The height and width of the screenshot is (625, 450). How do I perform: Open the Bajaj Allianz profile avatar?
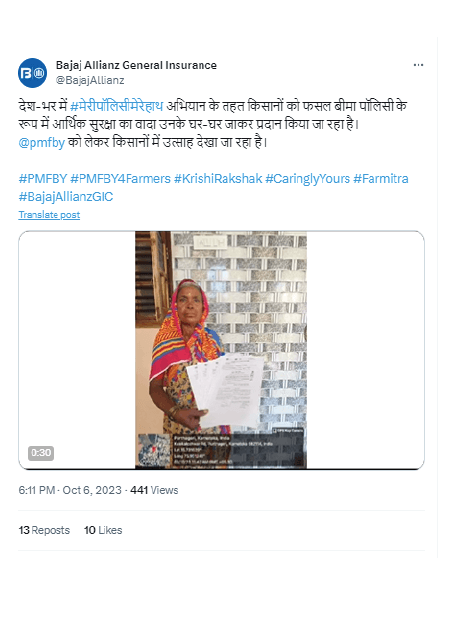pyautogui.click(x=32, y=73)
